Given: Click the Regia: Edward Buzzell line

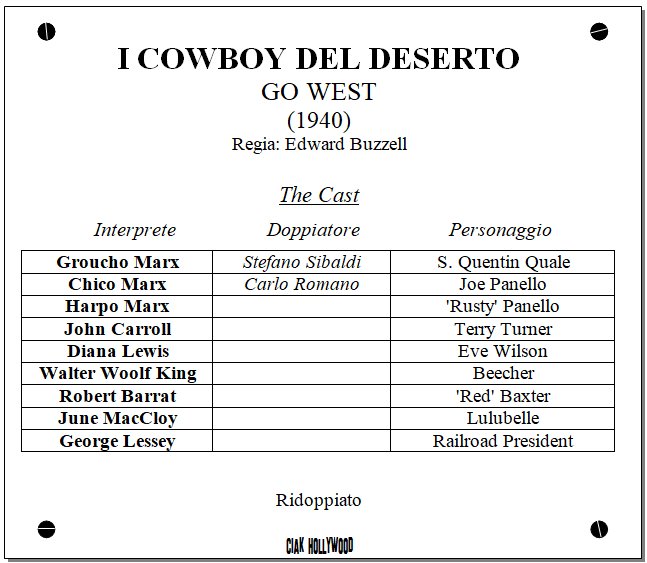Looking at the screenshot, I should (x=319, y=144).
